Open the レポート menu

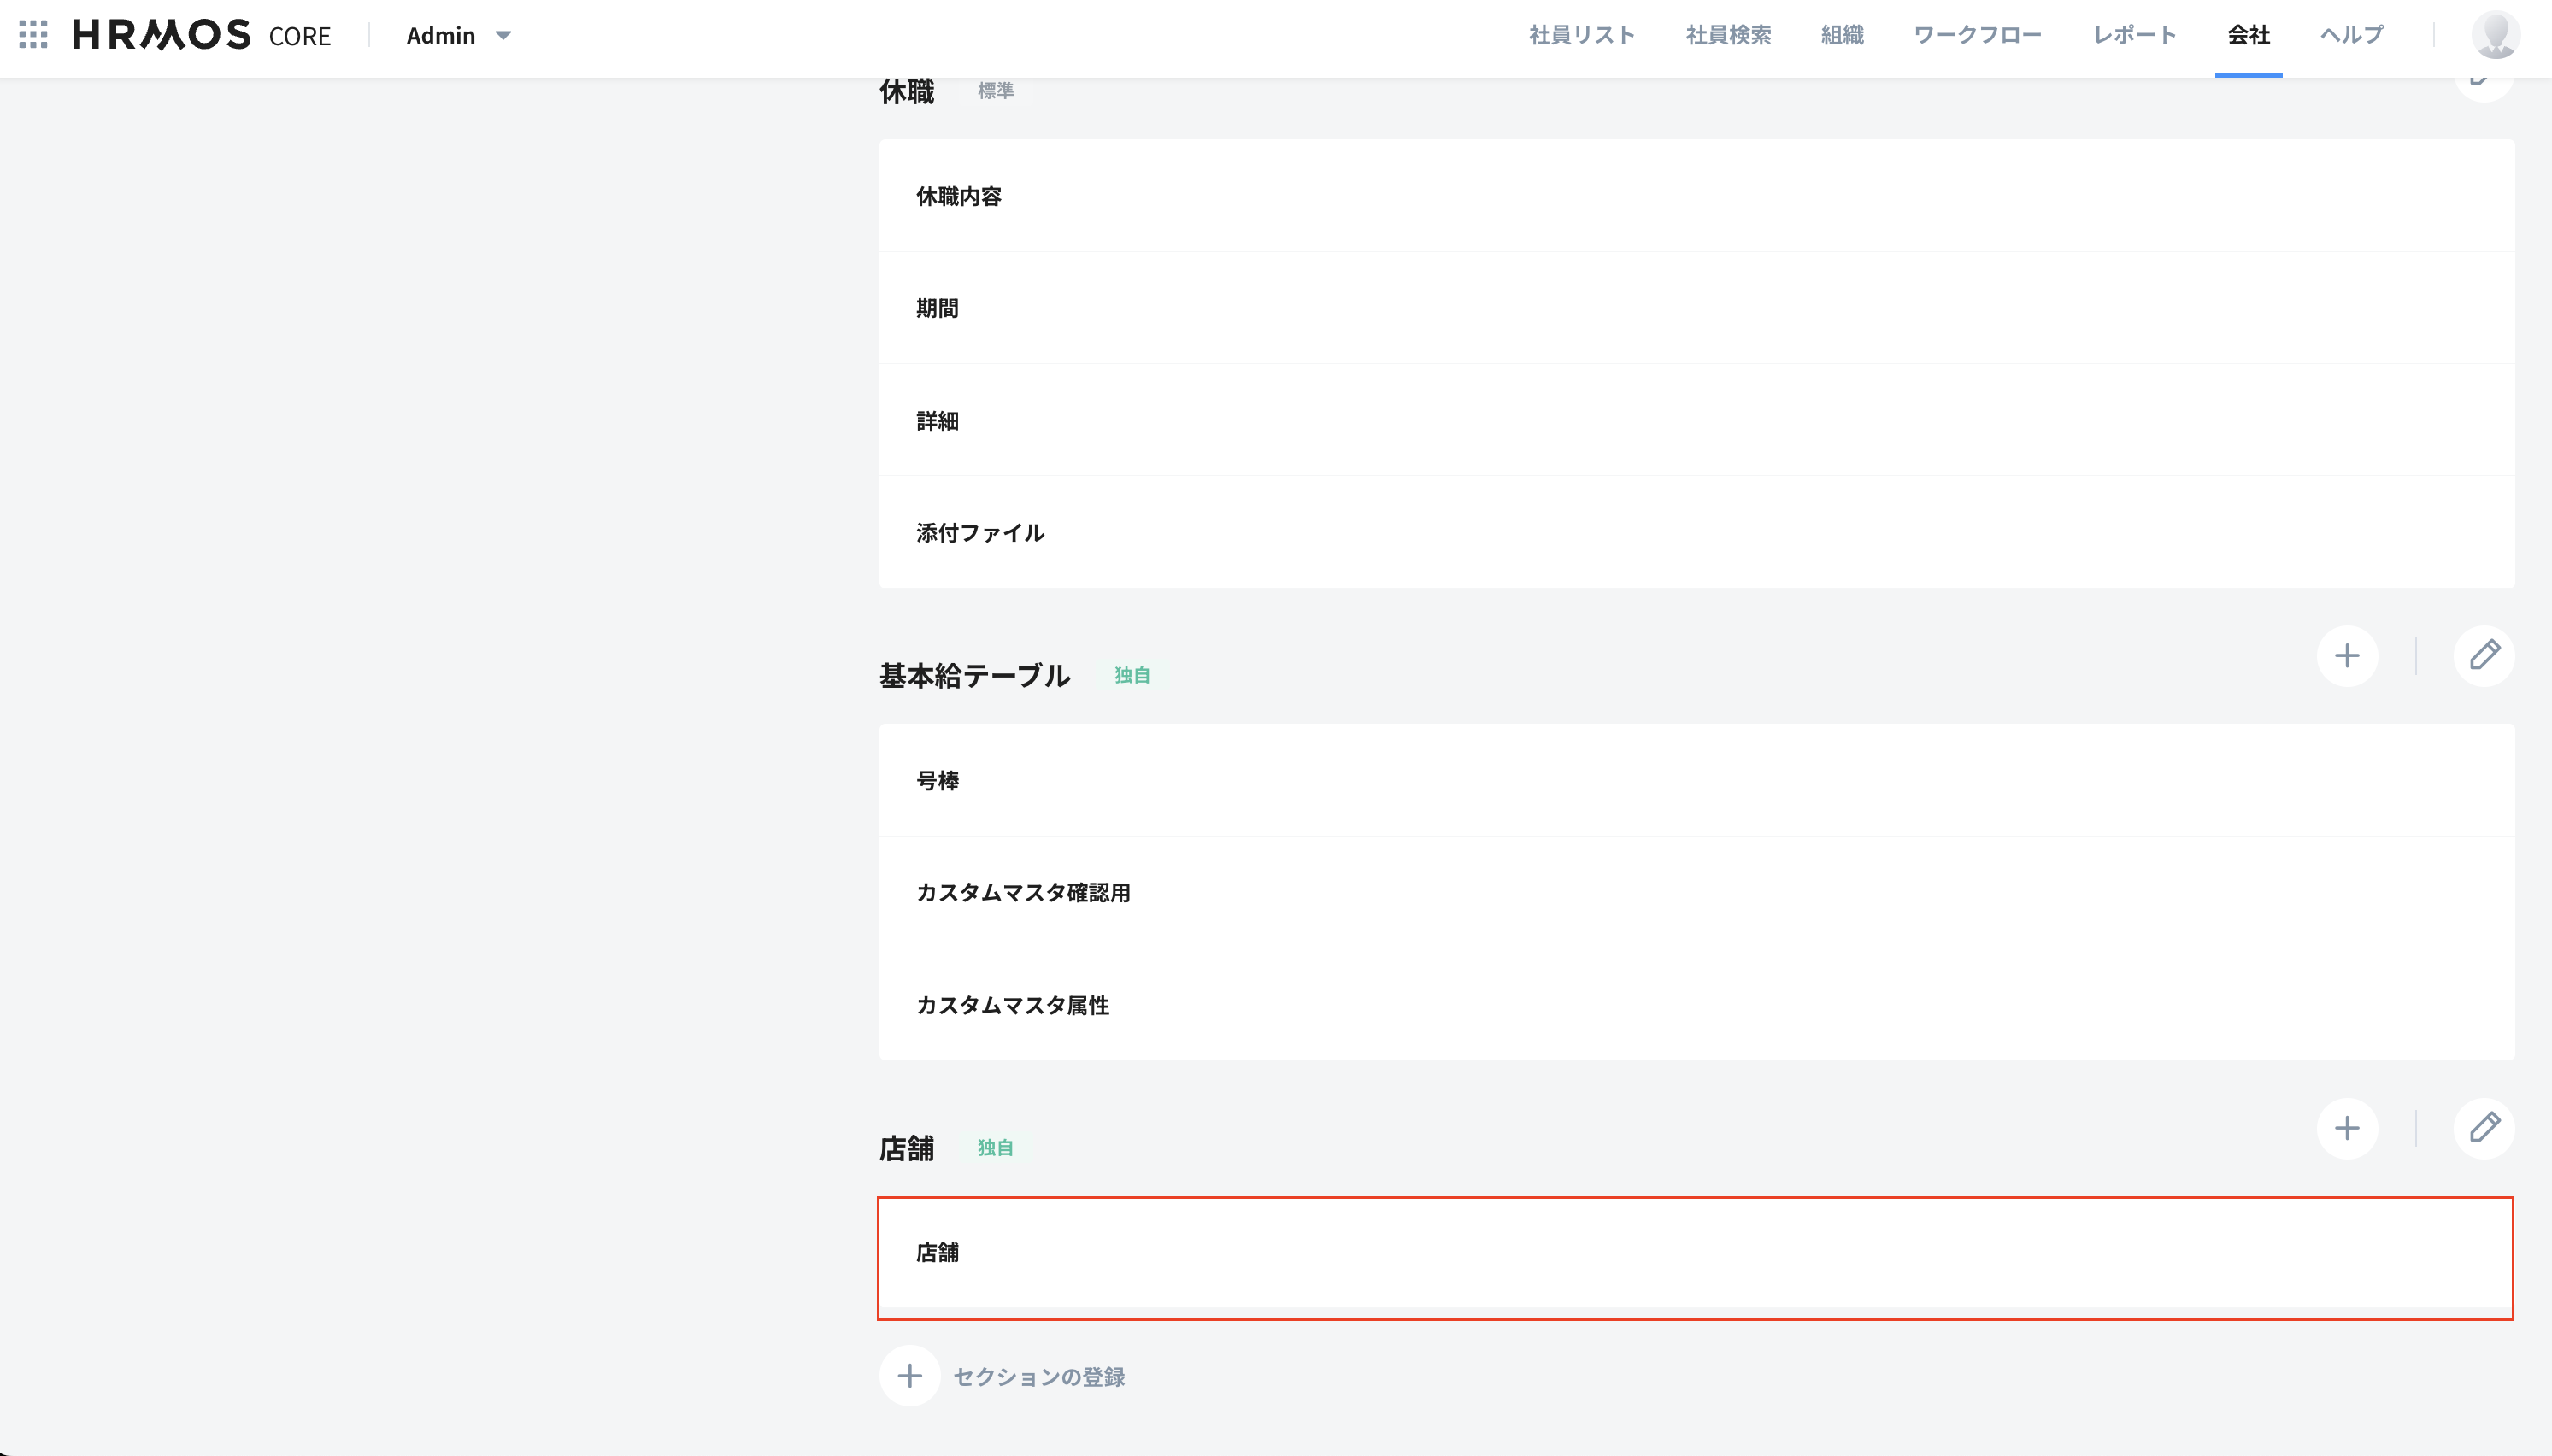[2134, 35]
